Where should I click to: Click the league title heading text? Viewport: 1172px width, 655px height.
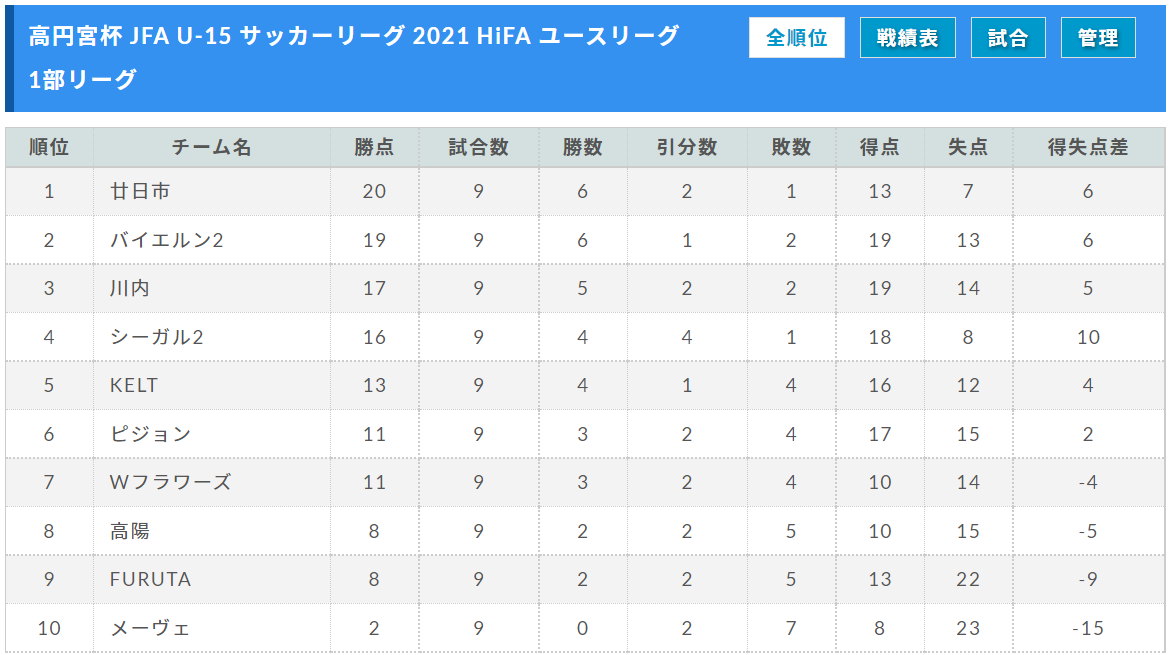tap(354, 57)
